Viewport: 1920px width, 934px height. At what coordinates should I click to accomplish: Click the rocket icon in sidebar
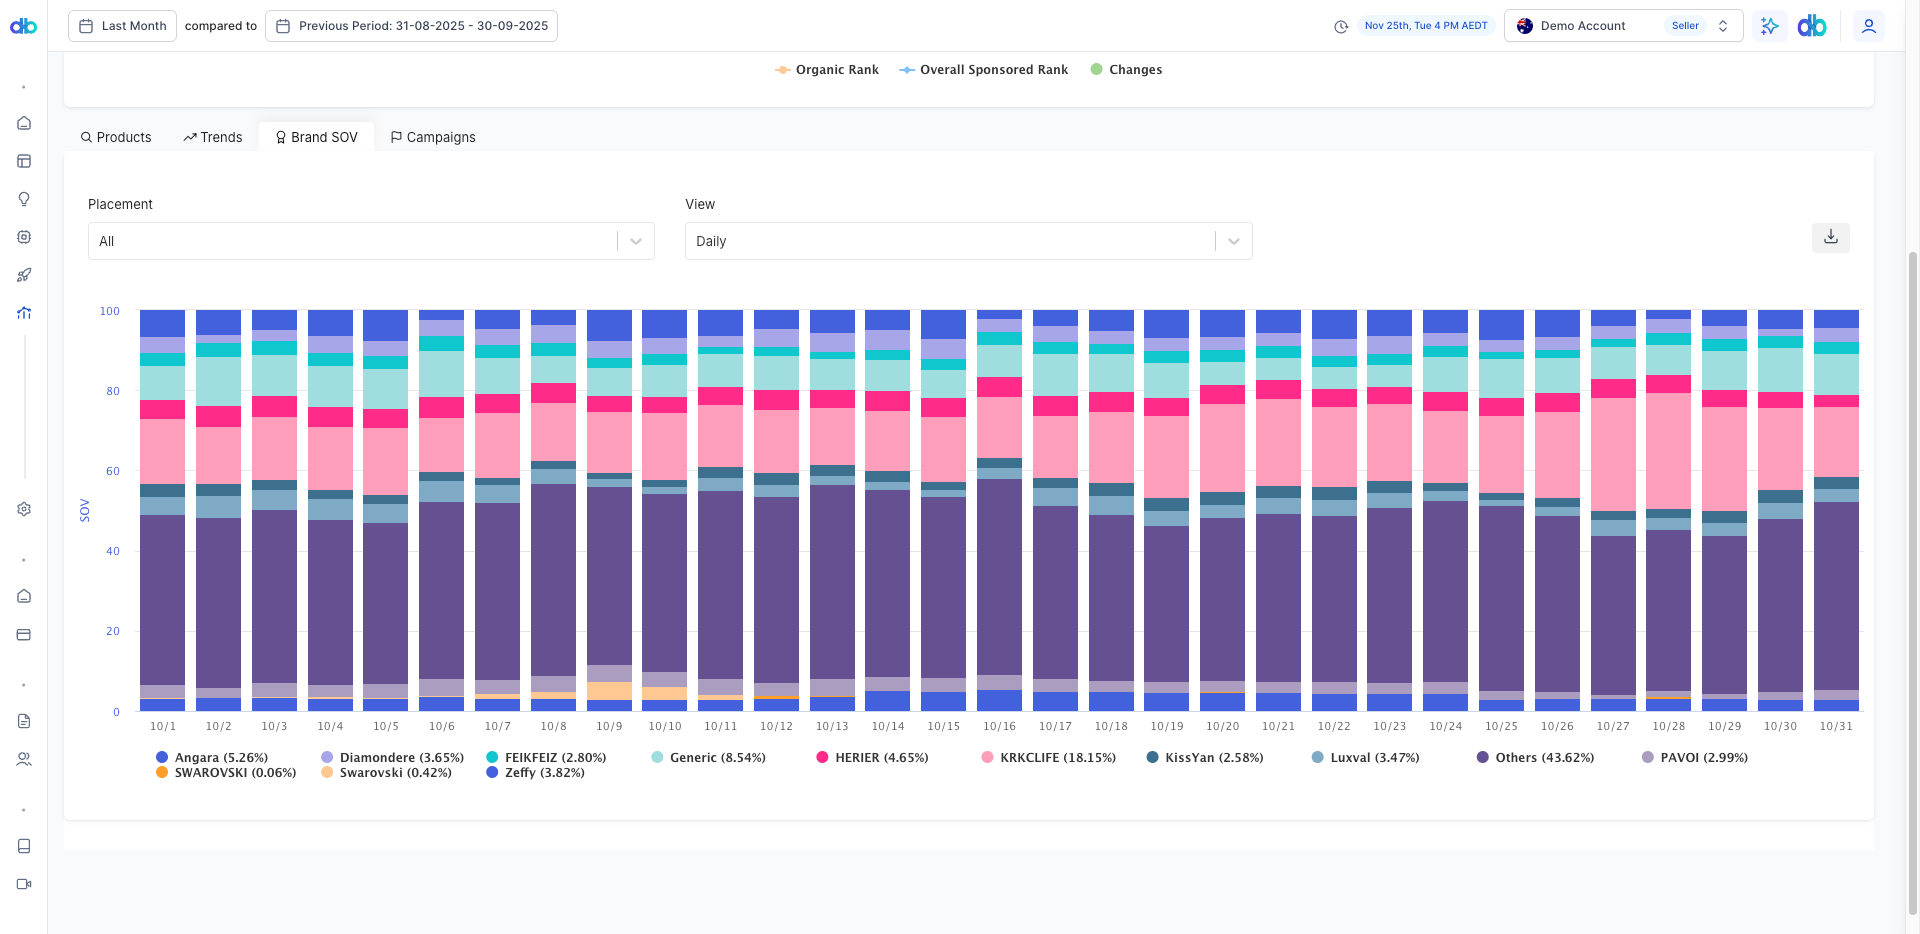[24, 275]
